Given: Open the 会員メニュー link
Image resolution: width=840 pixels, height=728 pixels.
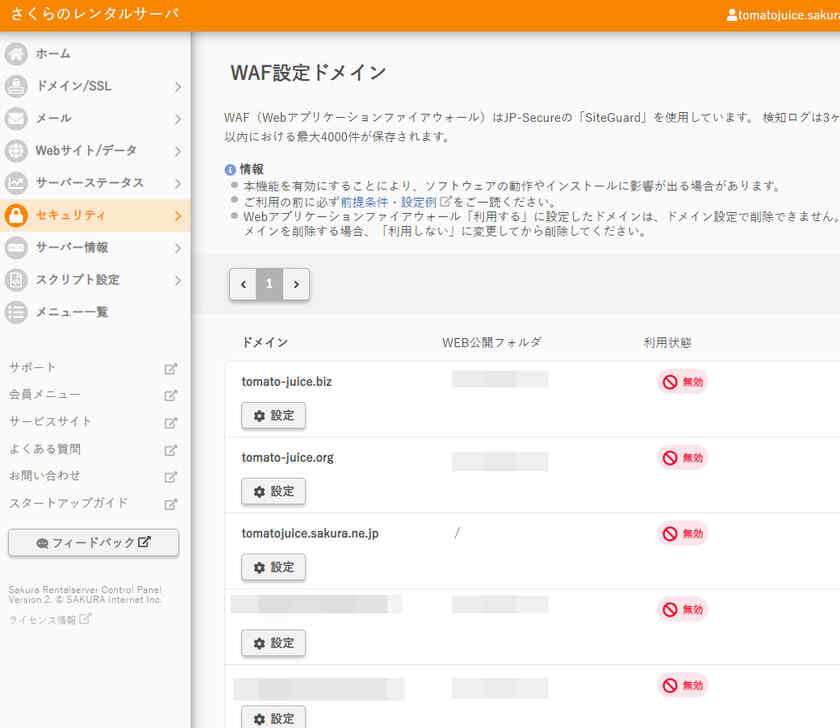Looking at the screenshot, I should (44, 394).
